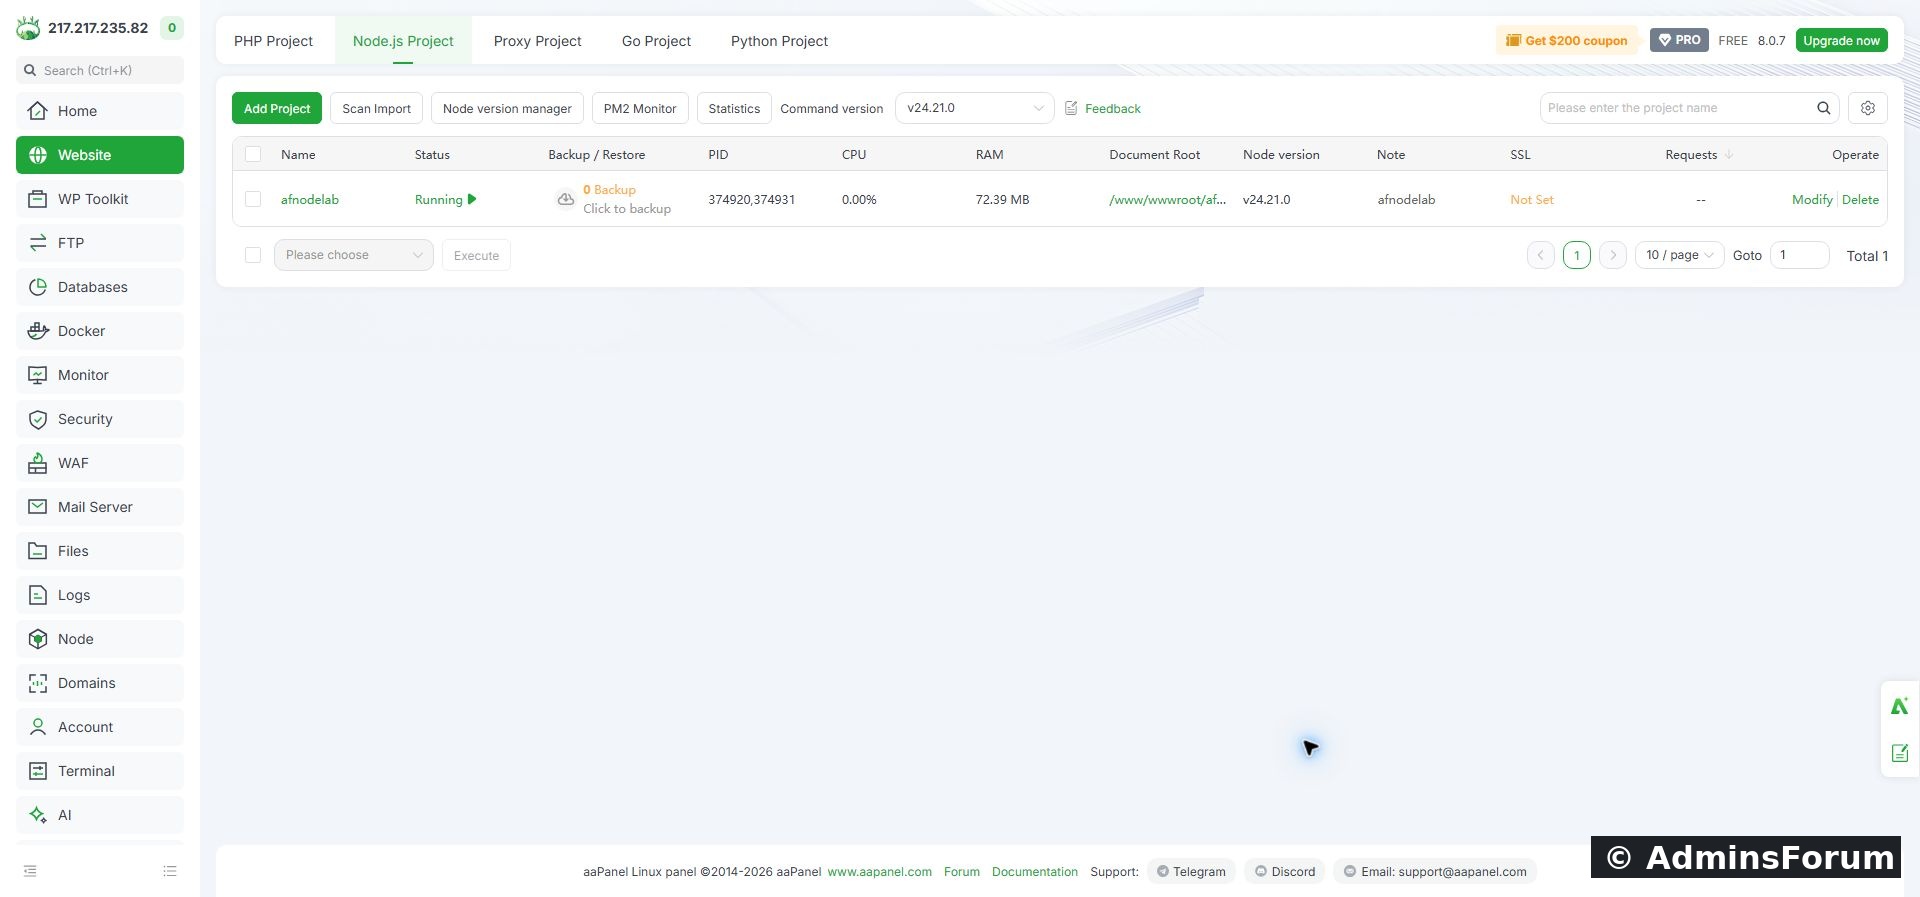Click the backup cloud icon for afnodelab
The width and height of the screenshot is (1920, 897).
(x=565, y=199)
